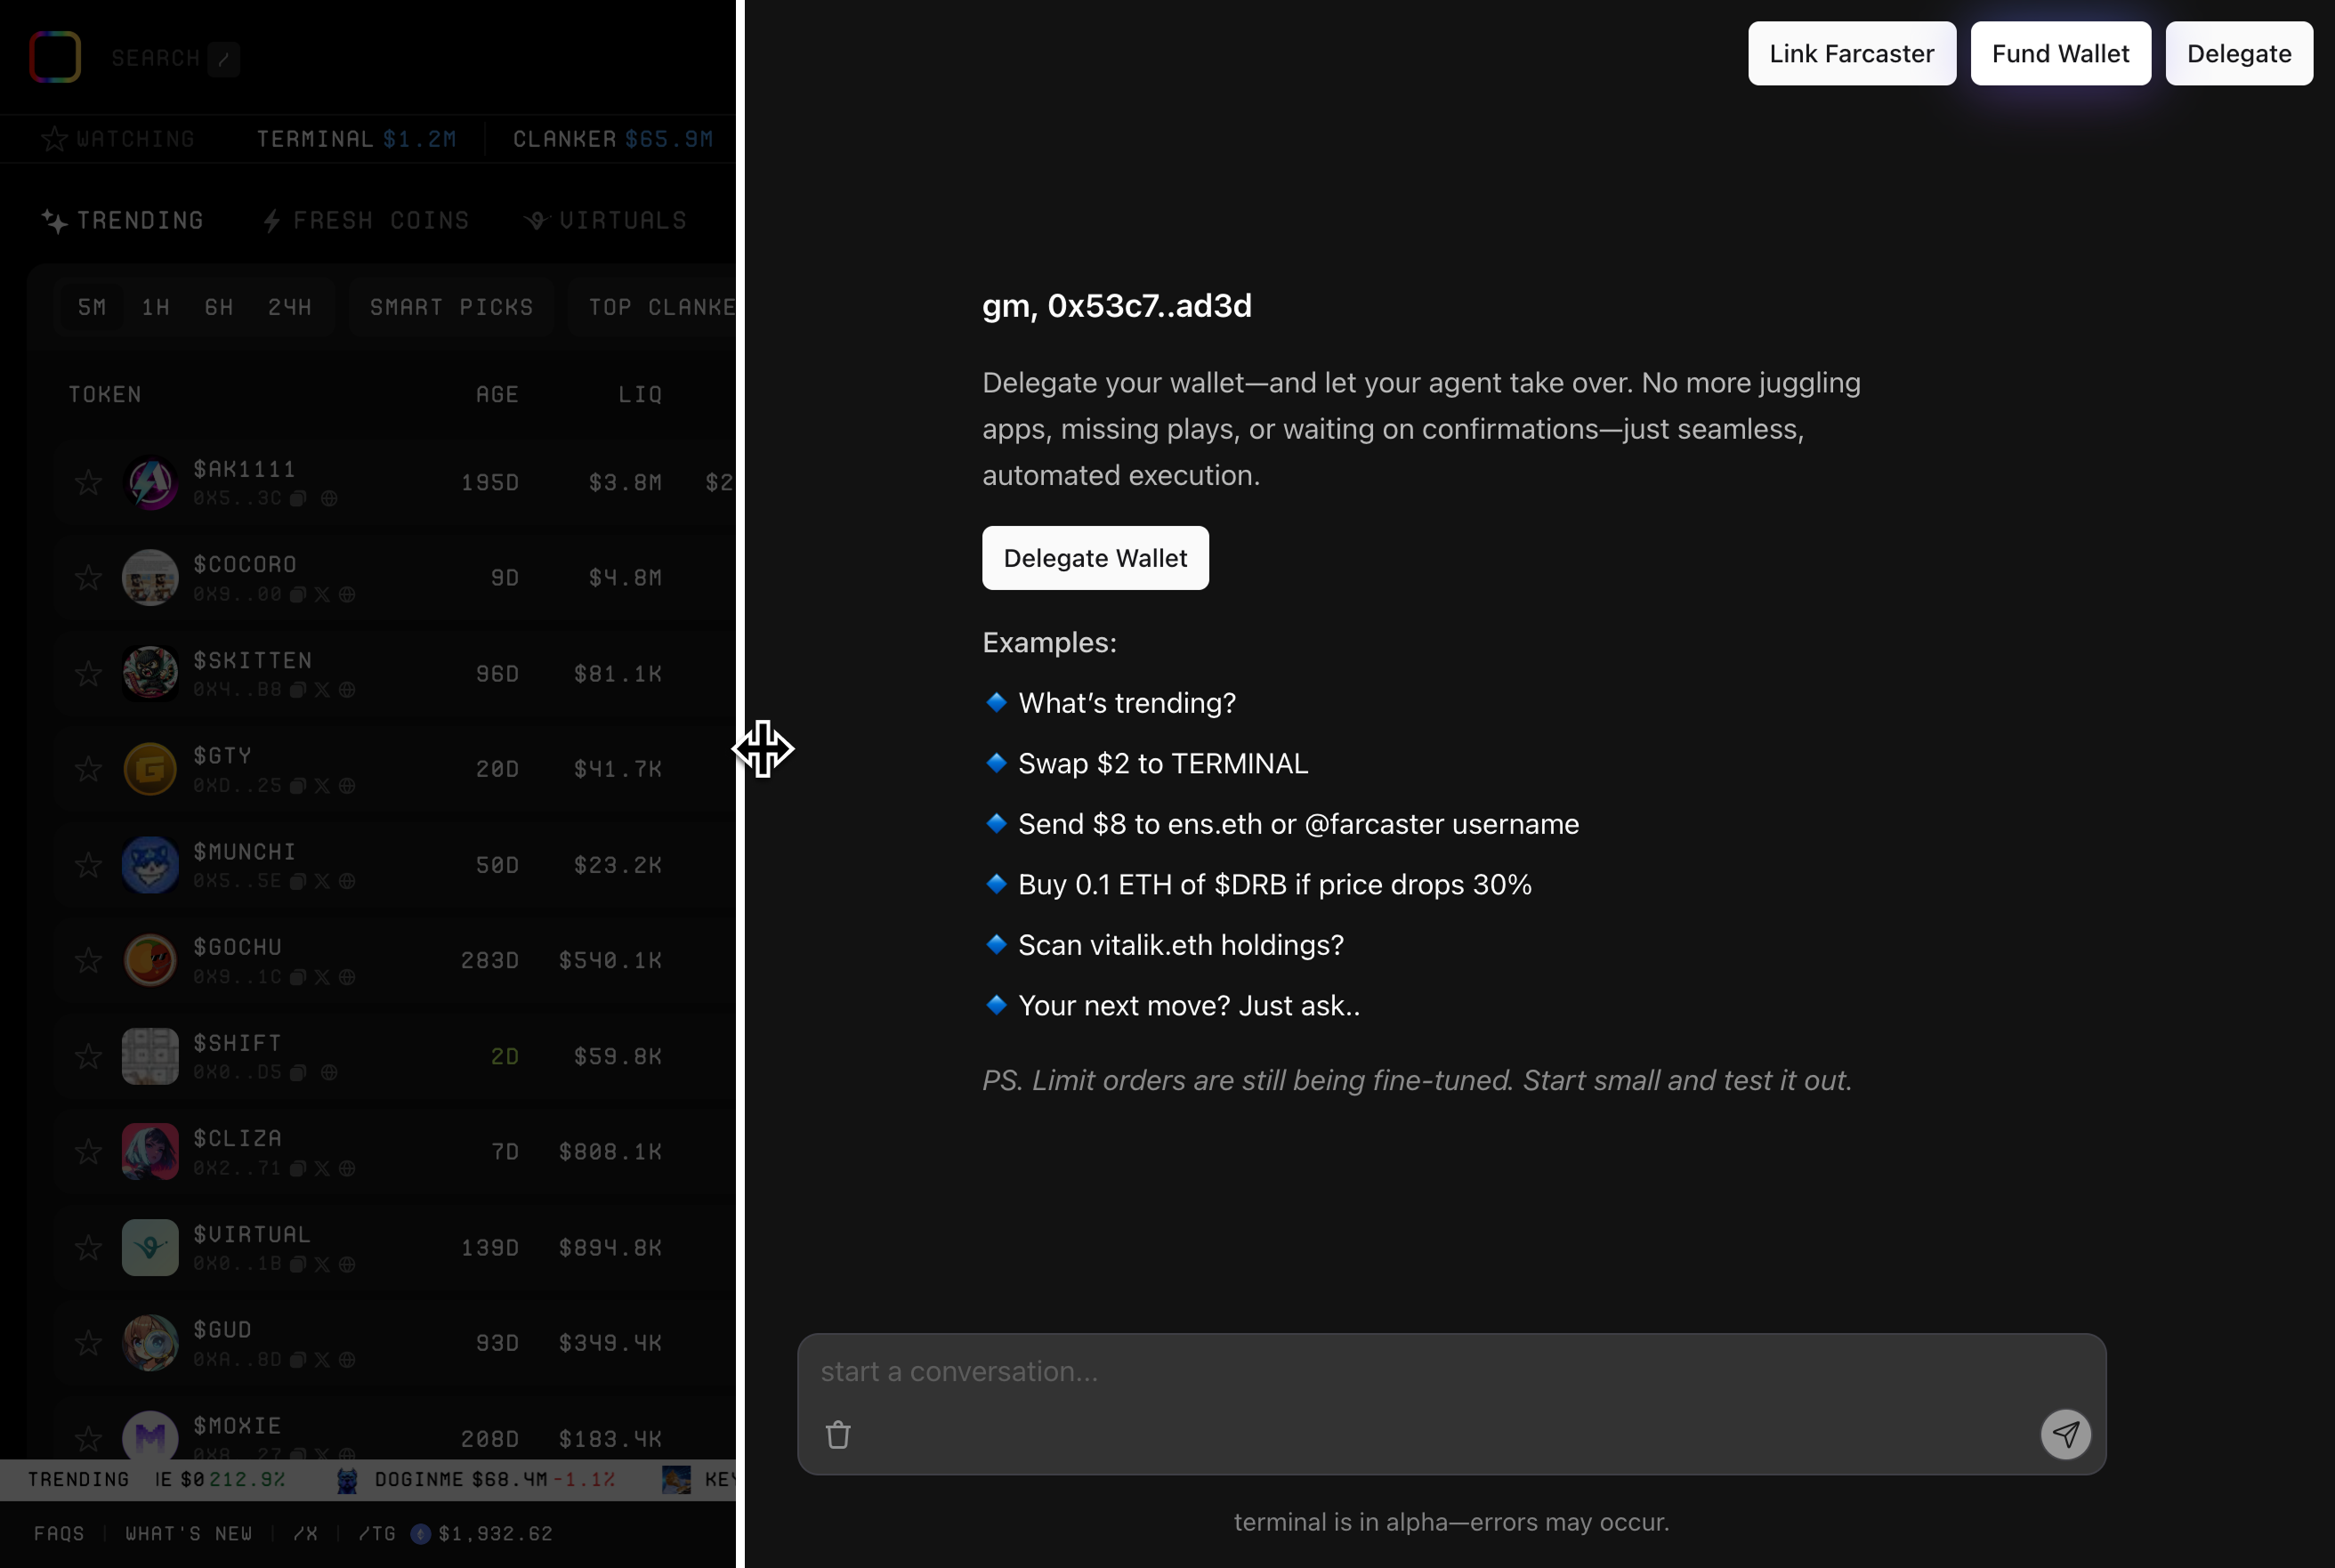Screen dimensions: 2335x1568
Task: Click TERMINAL $1.2M ticker
Action: pos(356,139)
